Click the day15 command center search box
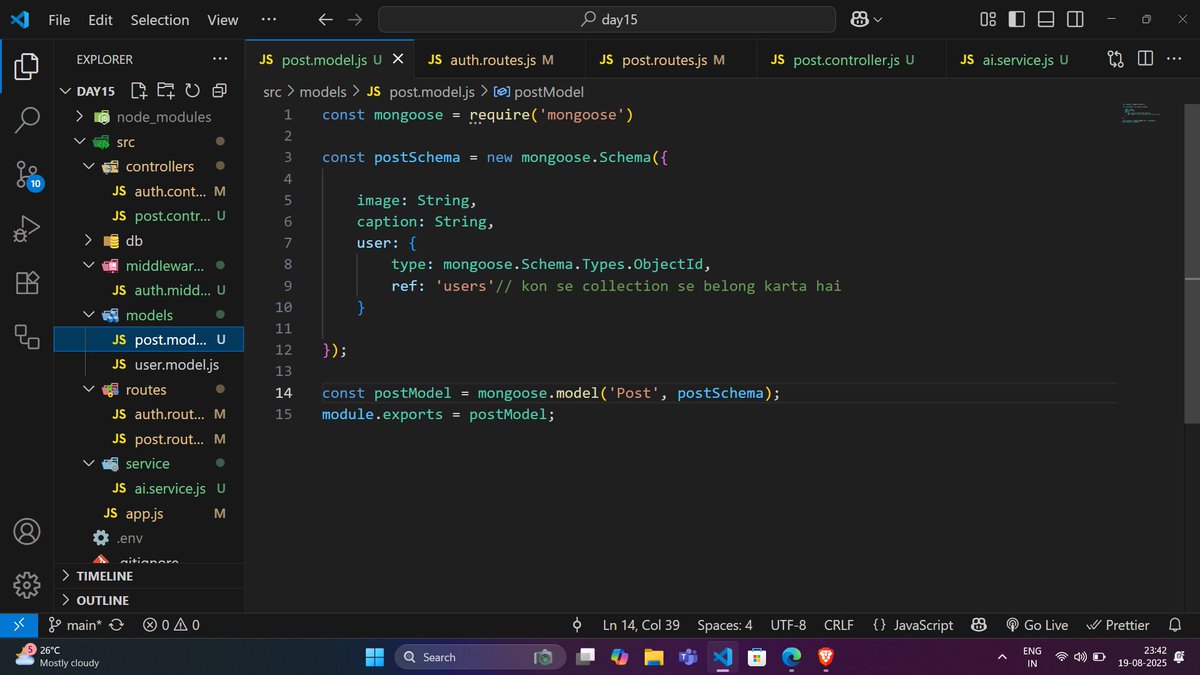The height and width of the screenshot is (675, 1200). coord(606,19)
